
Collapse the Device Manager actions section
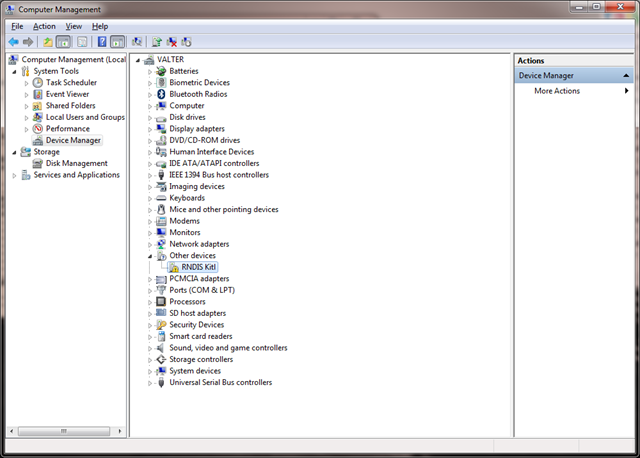(626, 75)
